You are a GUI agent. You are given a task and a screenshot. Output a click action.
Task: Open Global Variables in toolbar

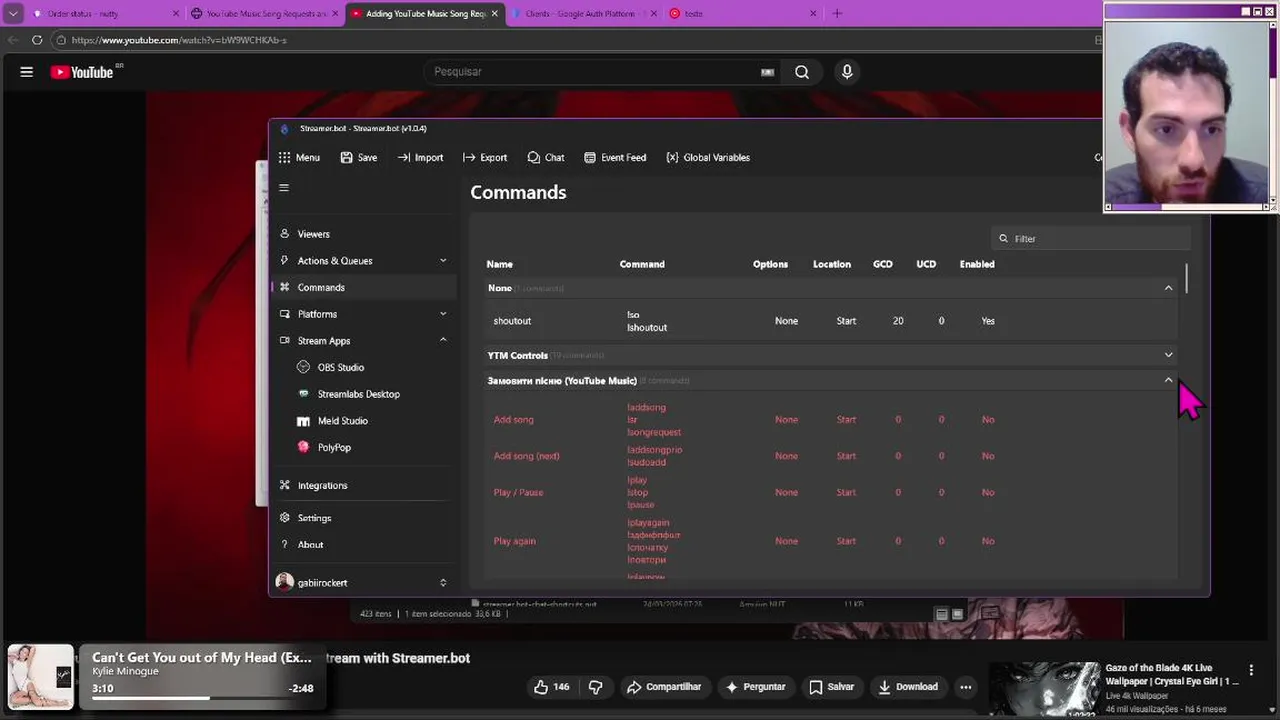click(708, 157)
